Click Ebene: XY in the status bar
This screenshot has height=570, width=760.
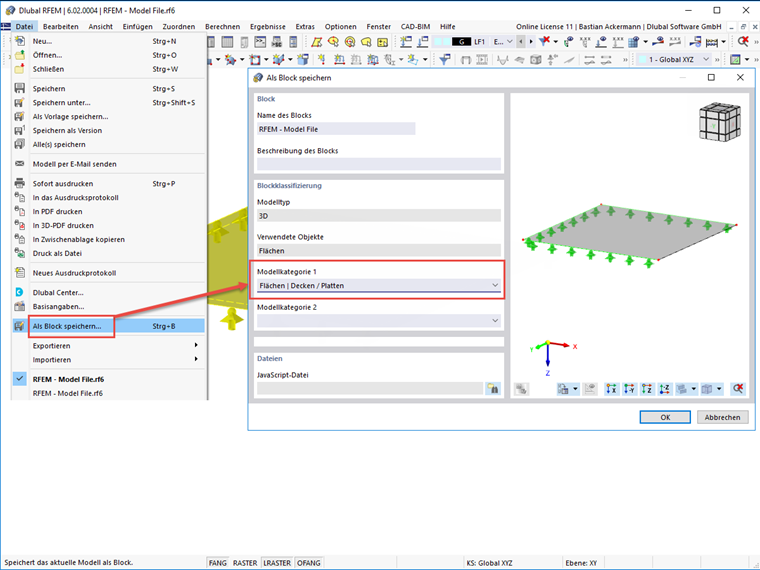581,563
